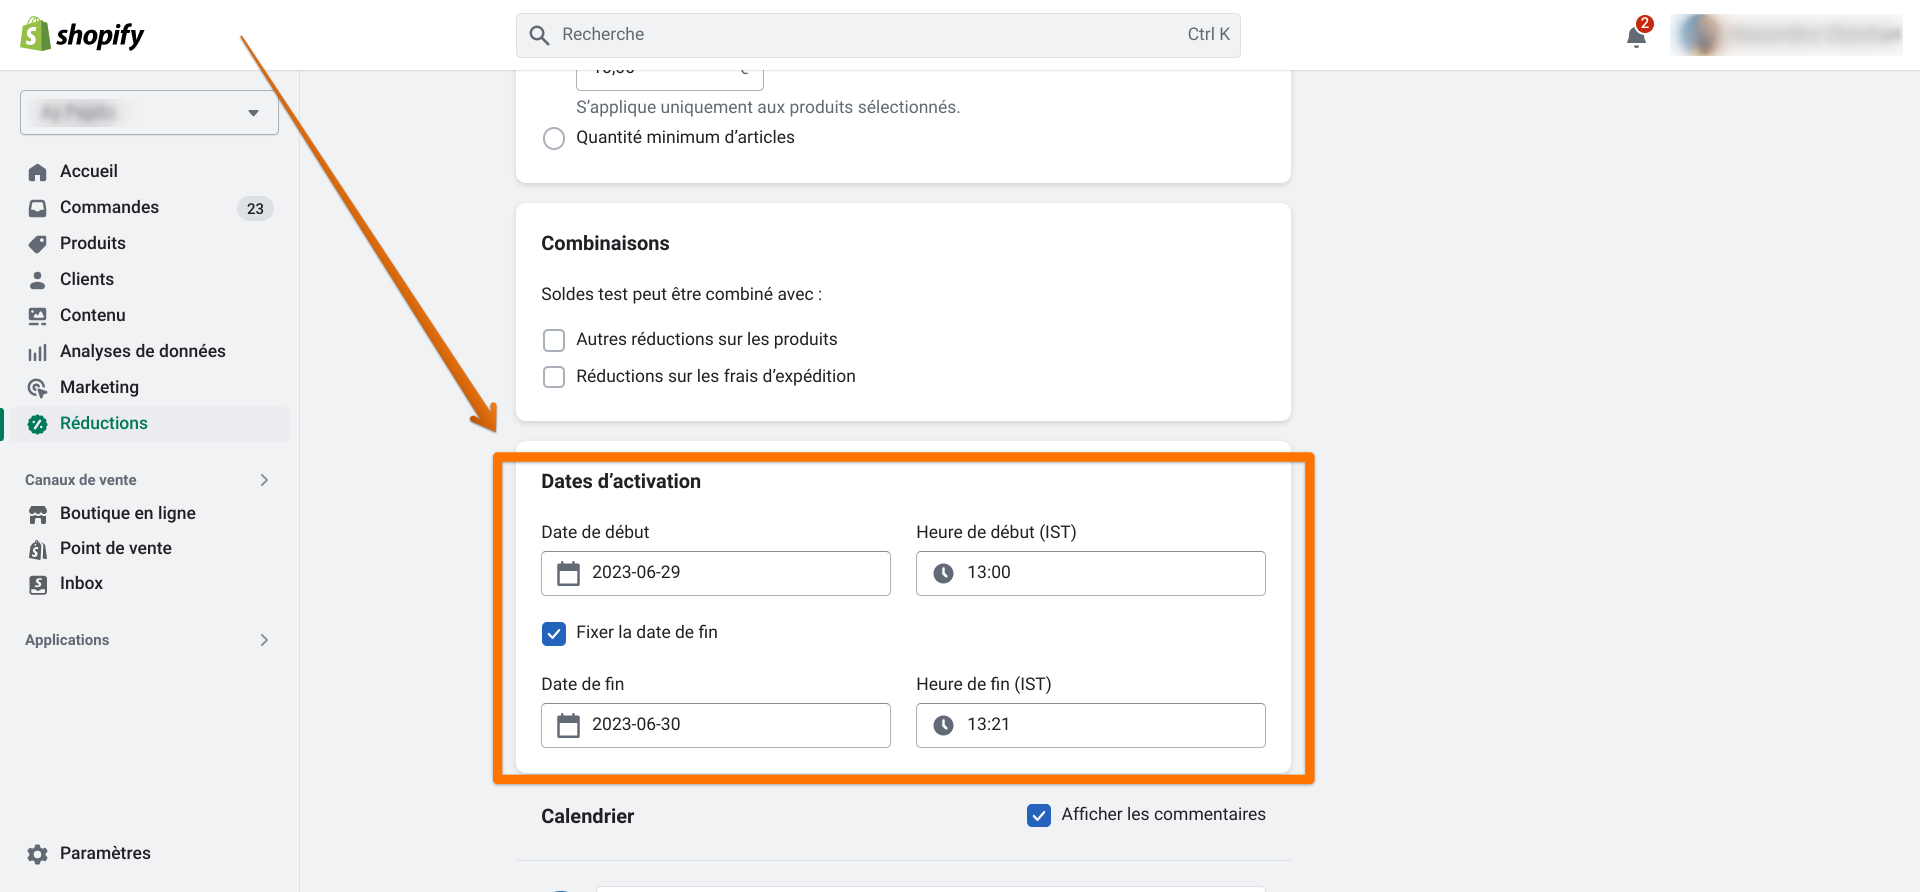1920x892 pixels.
Task: Click the start time clock icon
Action: pyautogui.click(x=943, y=573)
